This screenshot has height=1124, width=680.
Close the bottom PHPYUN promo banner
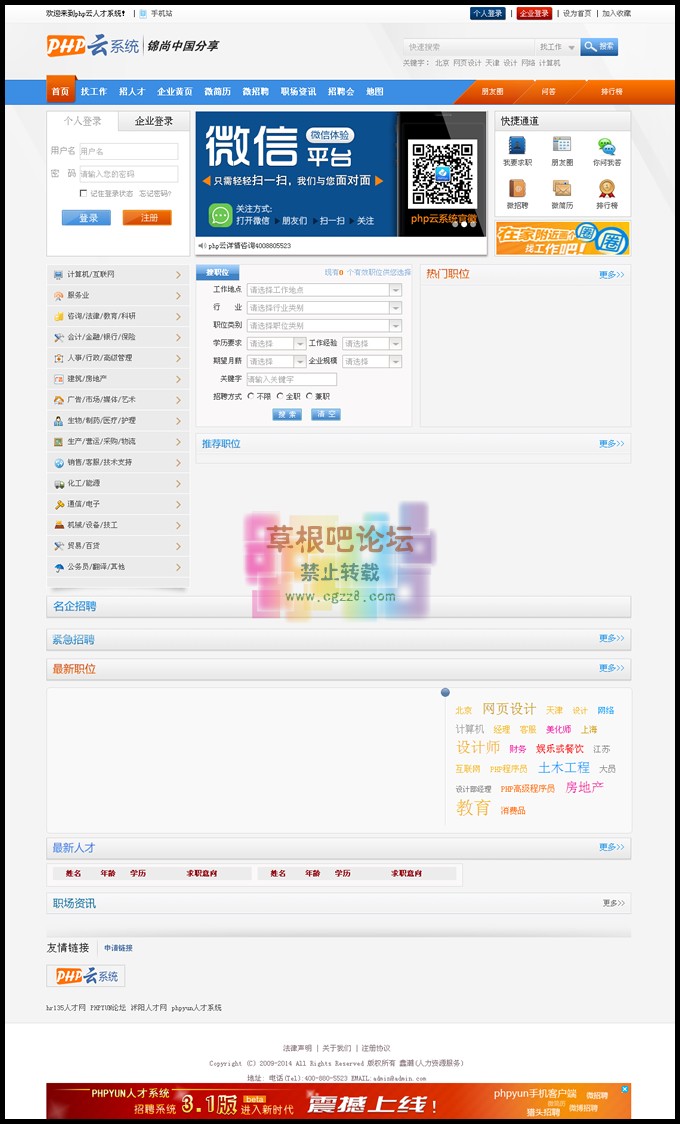click(x=624, y=1089)
